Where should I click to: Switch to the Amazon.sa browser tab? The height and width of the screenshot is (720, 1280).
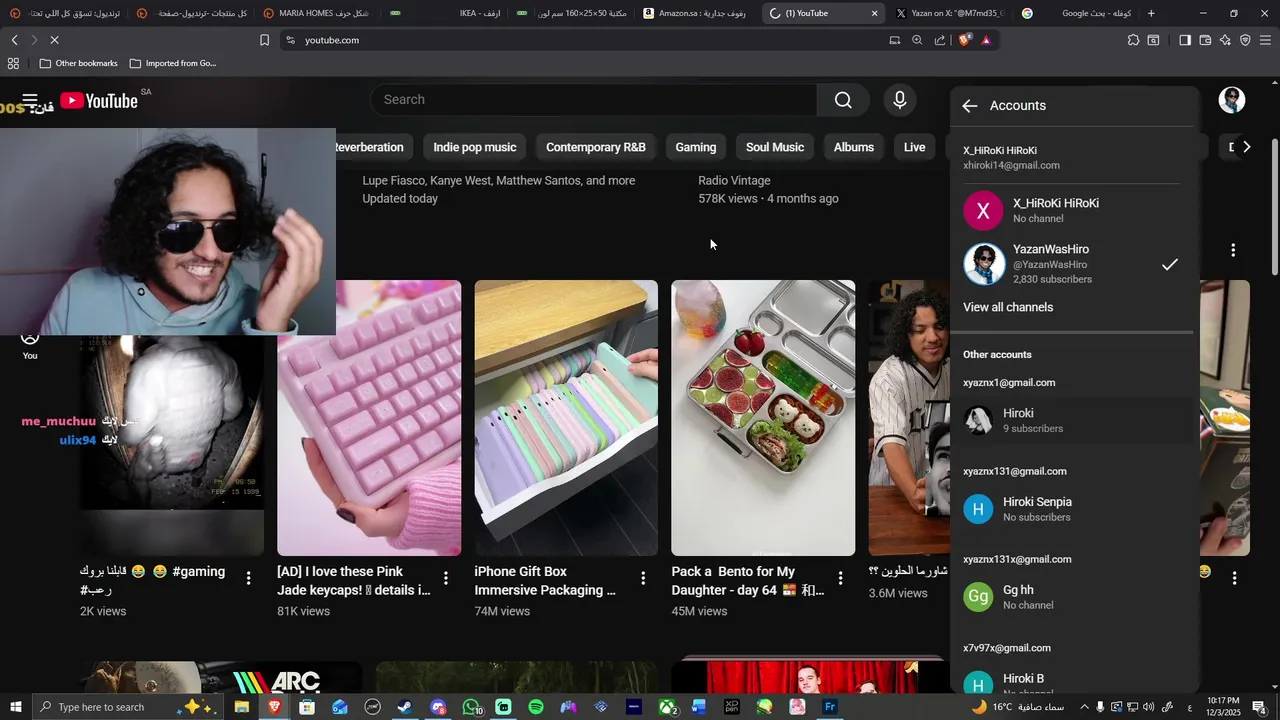(695, 13)
